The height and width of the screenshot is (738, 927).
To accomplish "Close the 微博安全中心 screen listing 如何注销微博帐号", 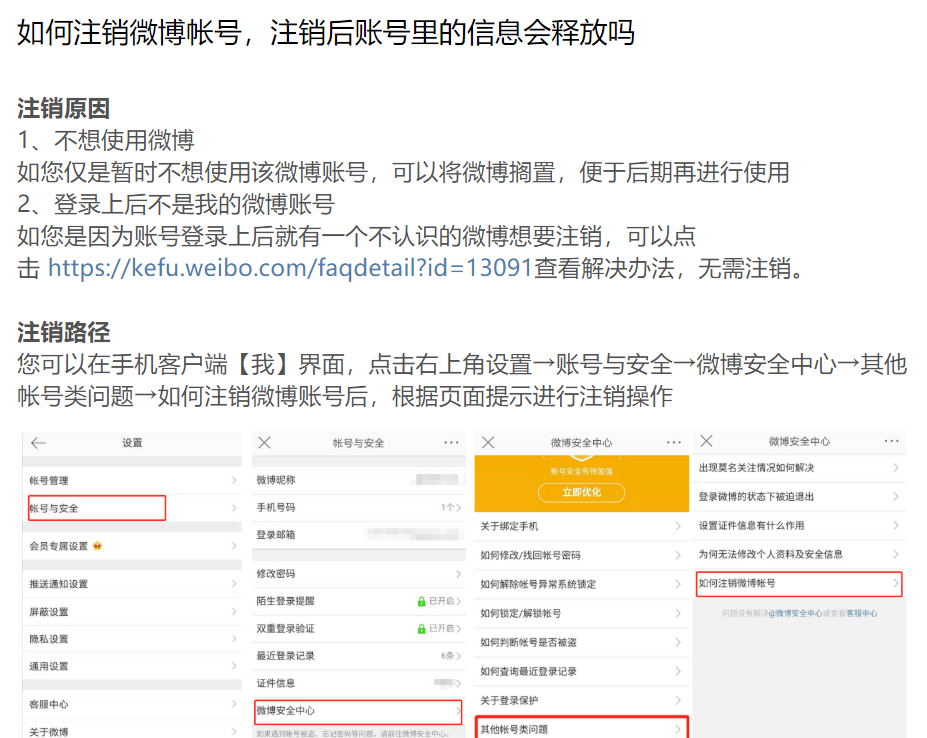I will click(x=706, y=441).
